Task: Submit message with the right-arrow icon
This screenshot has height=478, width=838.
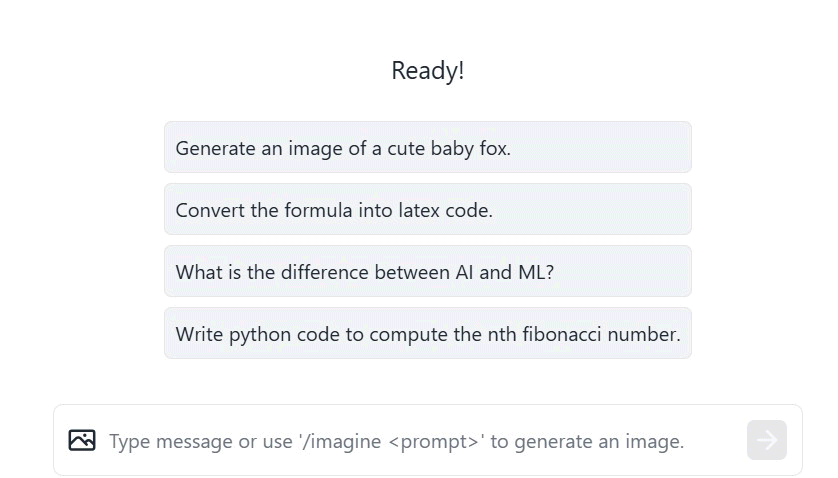Action: click(766, 440)
